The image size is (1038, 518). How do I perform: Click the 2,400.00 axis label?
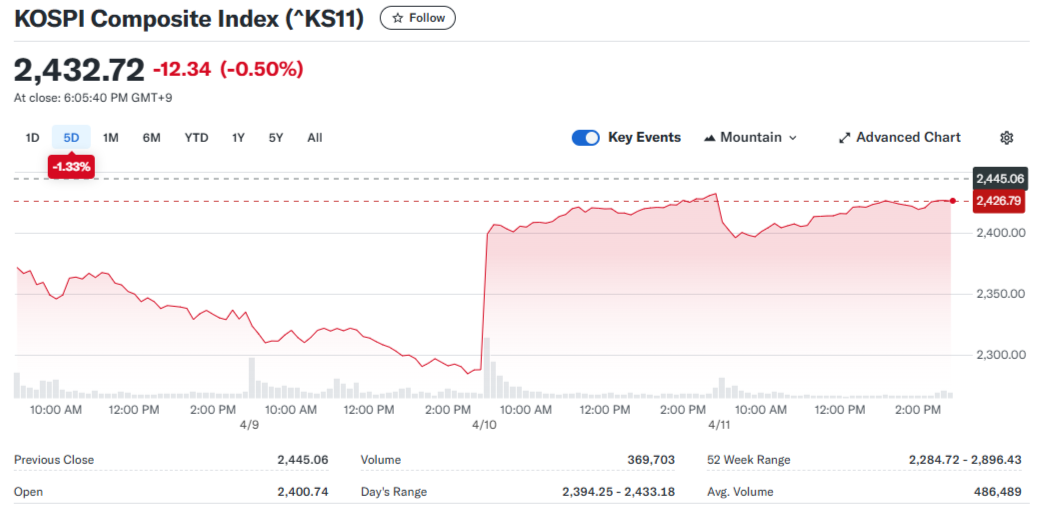click(x=1001, y=233)
